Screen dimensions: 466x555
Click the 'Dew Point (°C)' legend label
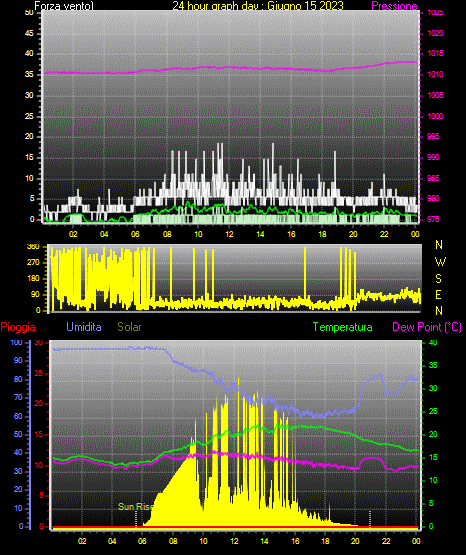(427, 327)
